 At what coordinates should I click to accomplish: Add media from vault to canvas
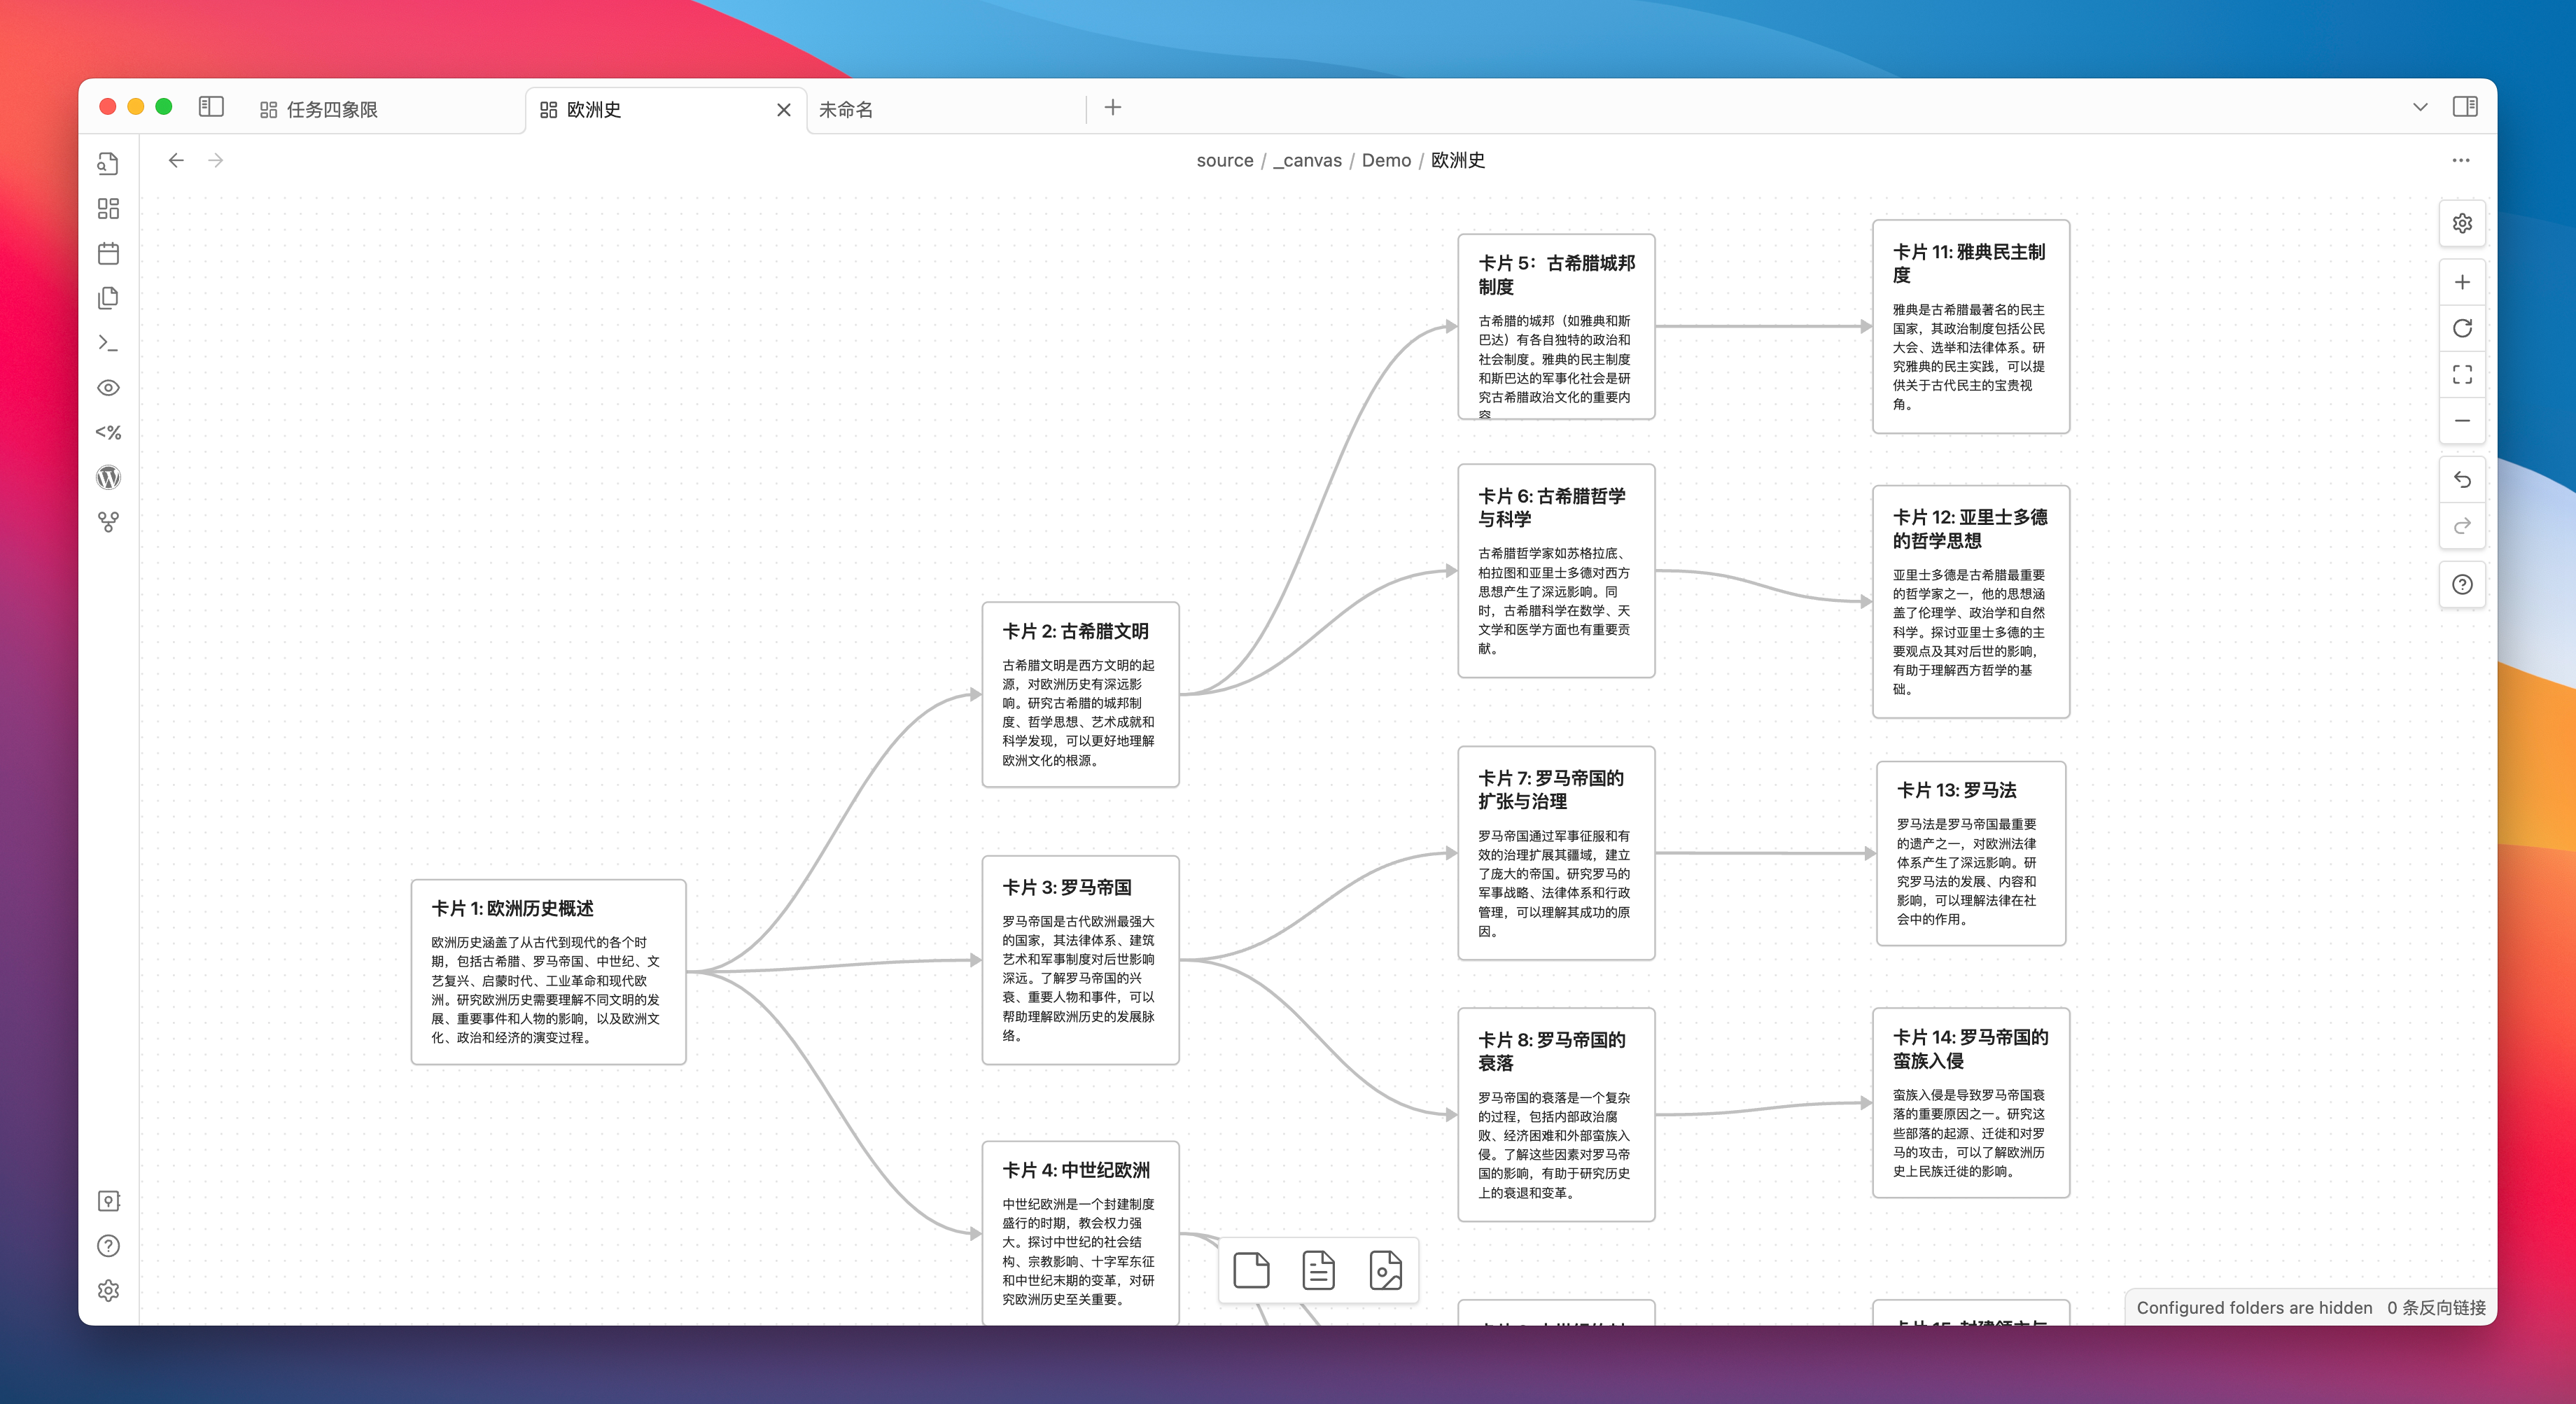pos(1385,1270)
